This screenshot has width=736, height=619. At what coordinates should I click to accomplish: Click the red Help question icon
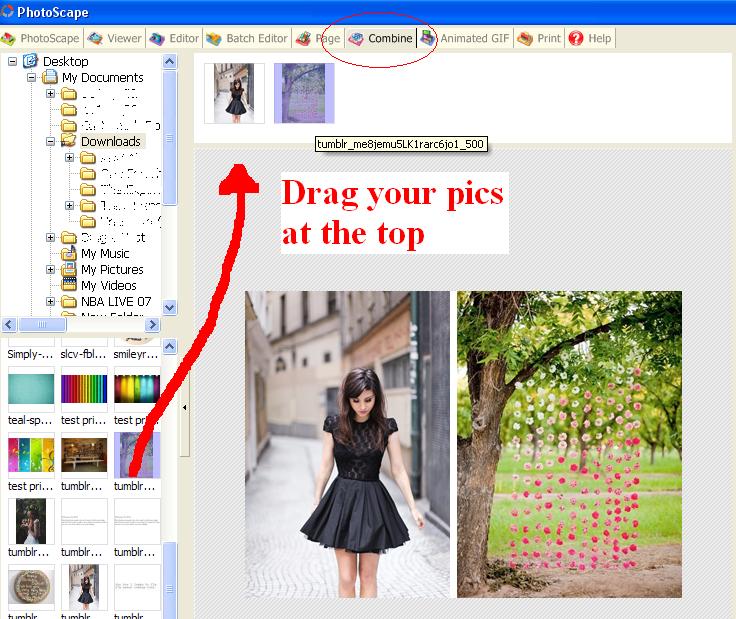coord(575,38)
